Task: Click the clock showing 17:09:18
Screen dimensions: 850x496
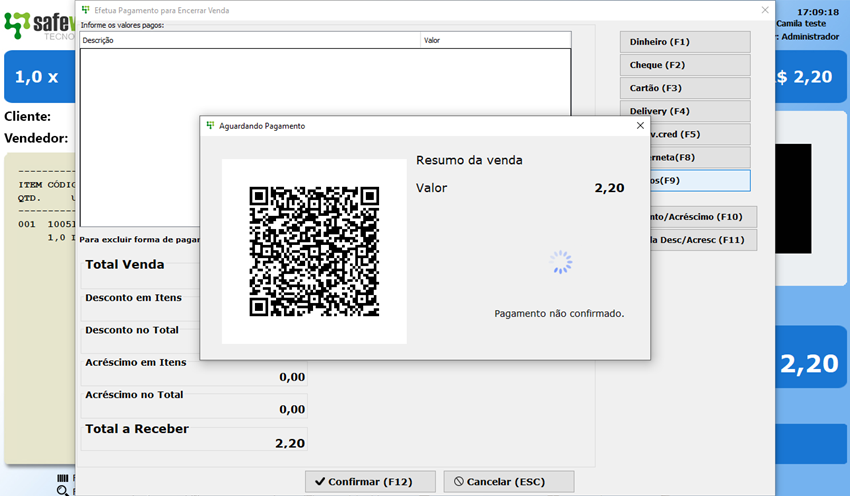Action: pyautogui.click(x=818, y=12)
